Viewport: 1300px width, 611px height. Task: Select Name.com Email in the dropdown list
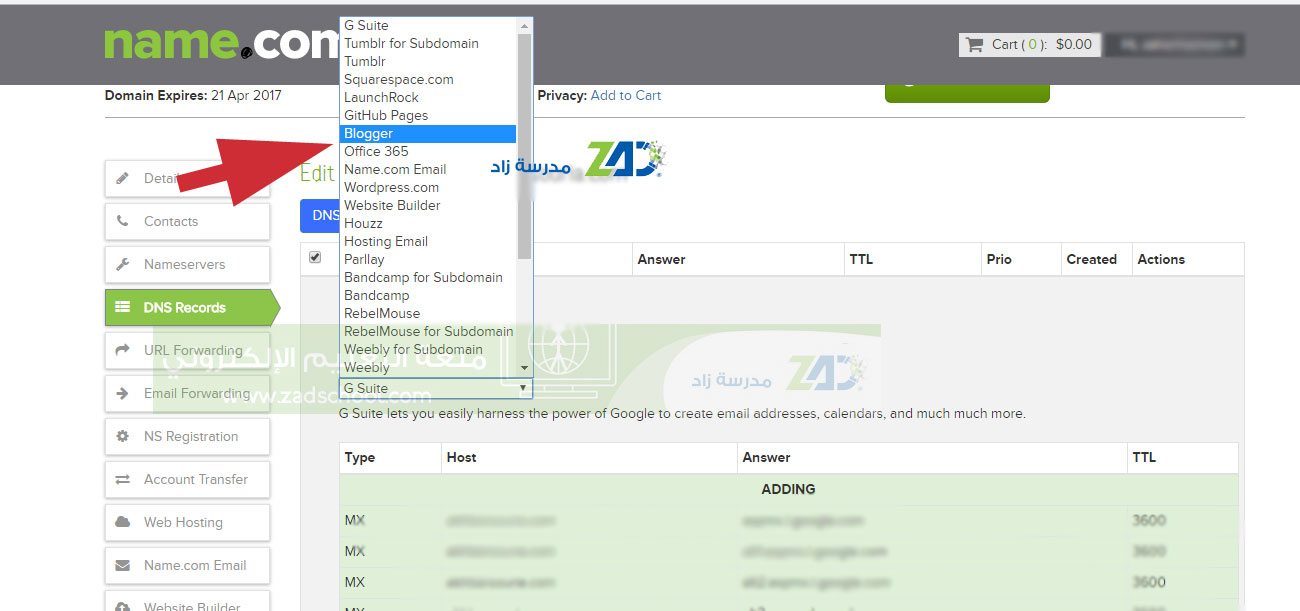coord(428,169)
